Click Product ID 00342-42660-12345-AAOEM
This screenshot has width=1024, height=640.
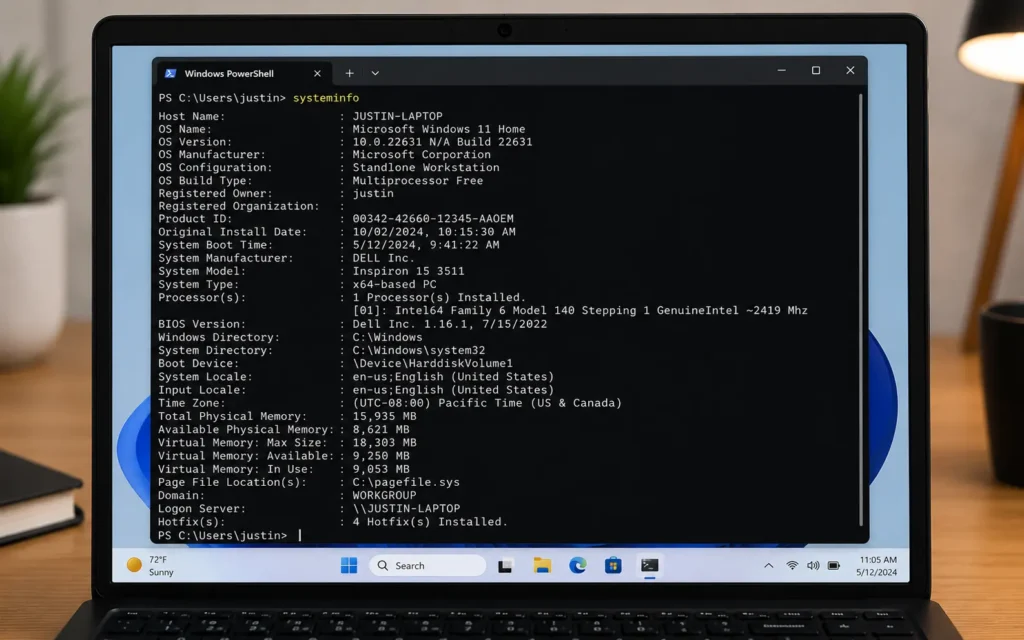pos(433,219)
